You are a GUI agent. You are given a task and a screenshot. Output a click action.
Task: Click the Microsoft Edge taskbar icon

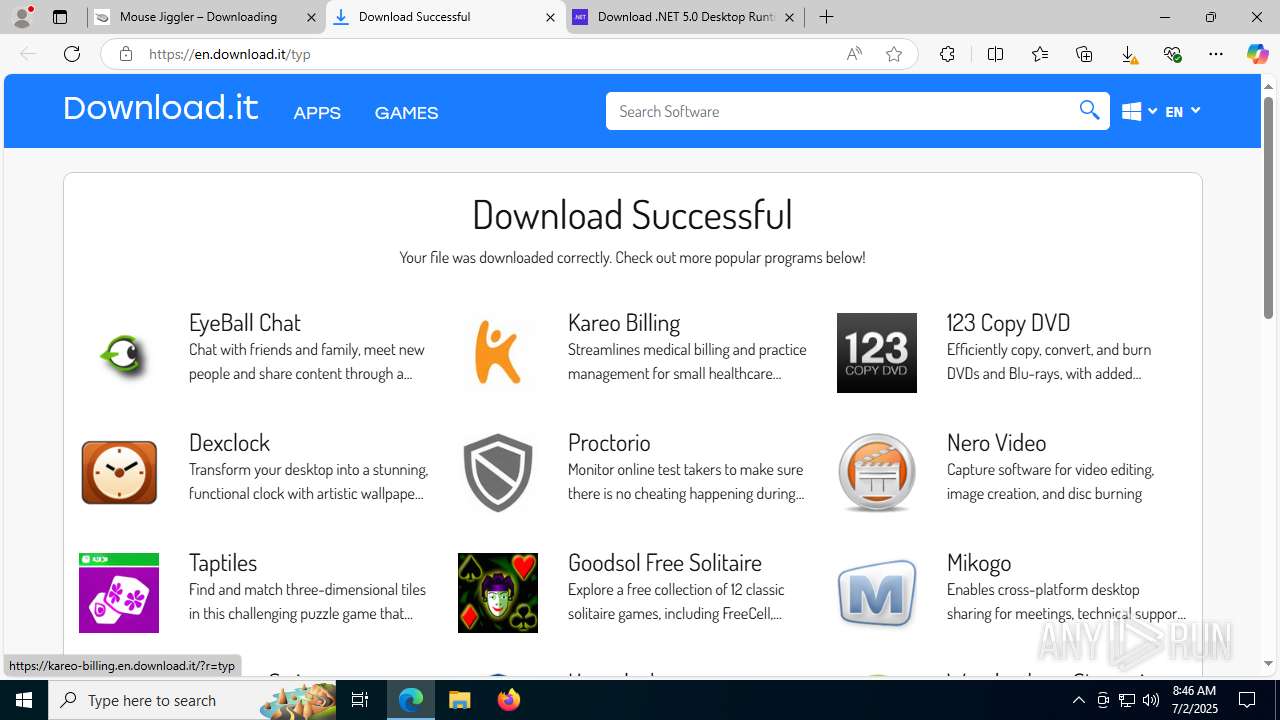411,700
